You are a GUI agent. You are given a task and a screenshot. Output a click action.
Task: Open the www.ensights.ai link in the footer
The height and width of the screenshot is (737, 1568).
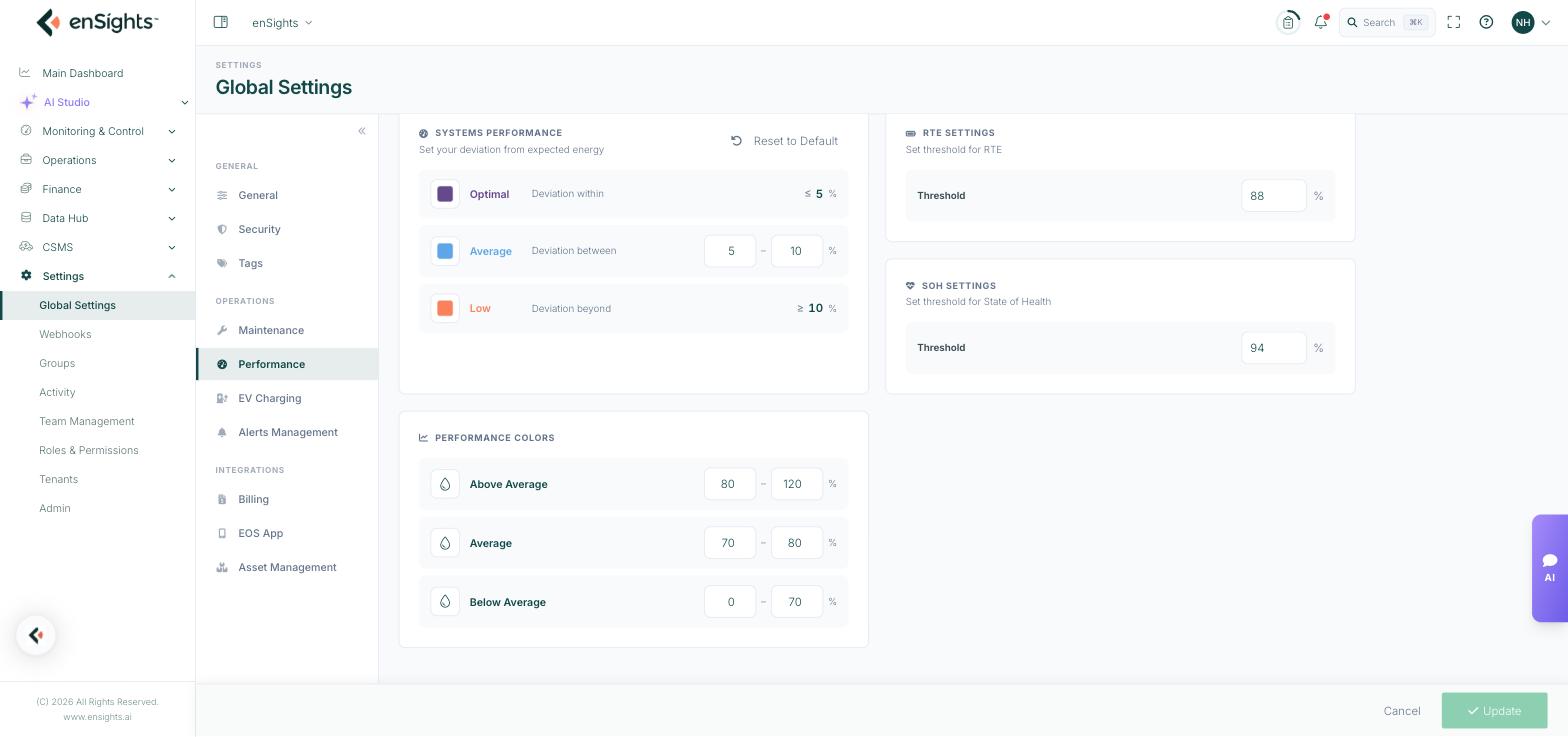pos(97,717)
